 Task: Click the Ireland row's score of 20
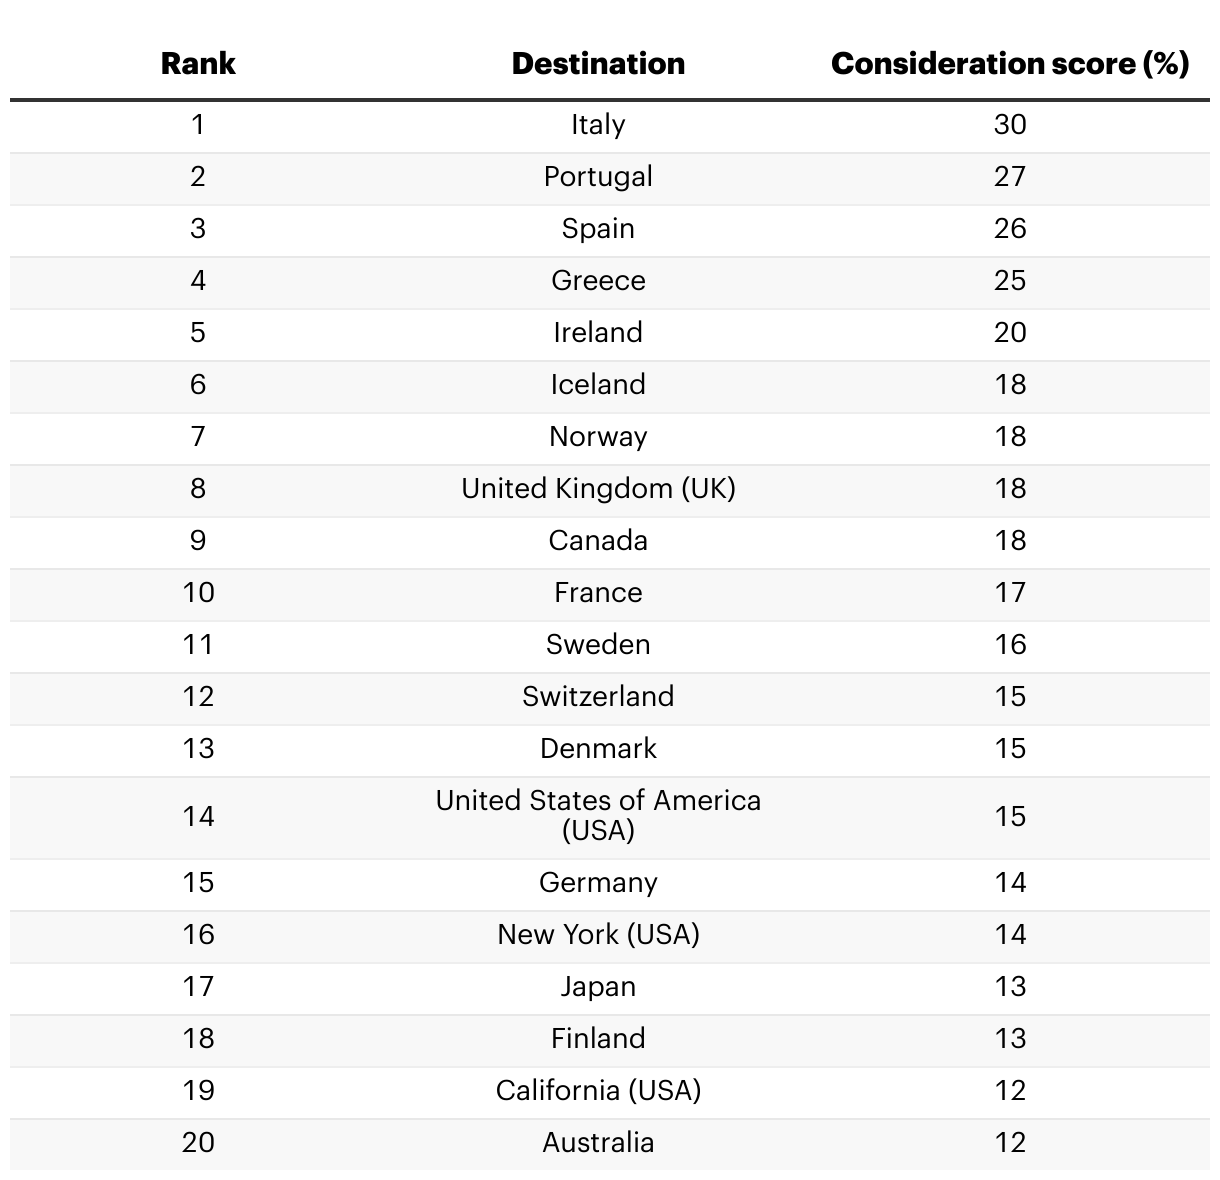(x=1010, y=333)
